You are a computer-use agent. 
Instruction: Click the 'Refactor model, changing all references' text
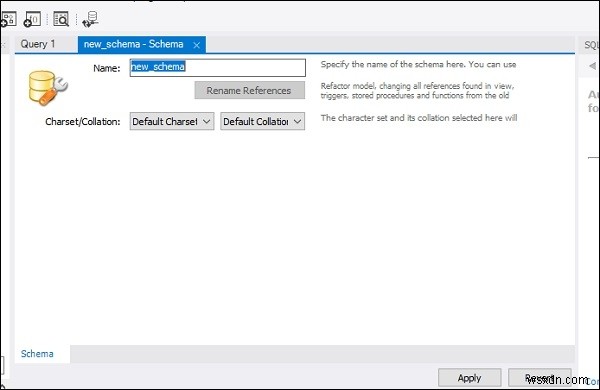coord(417,91)
